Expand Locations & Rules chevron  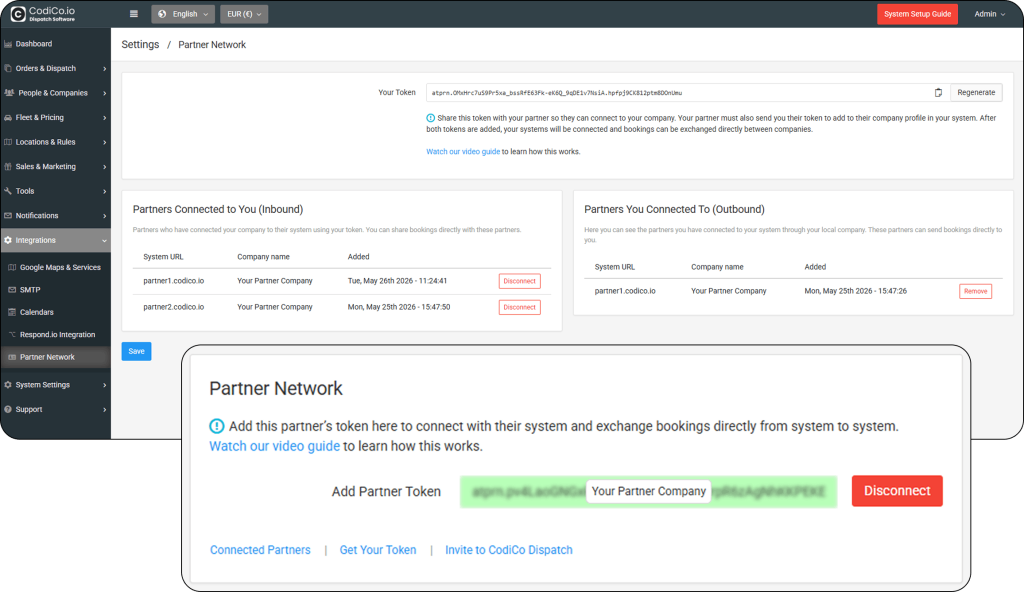click(104, 142)
